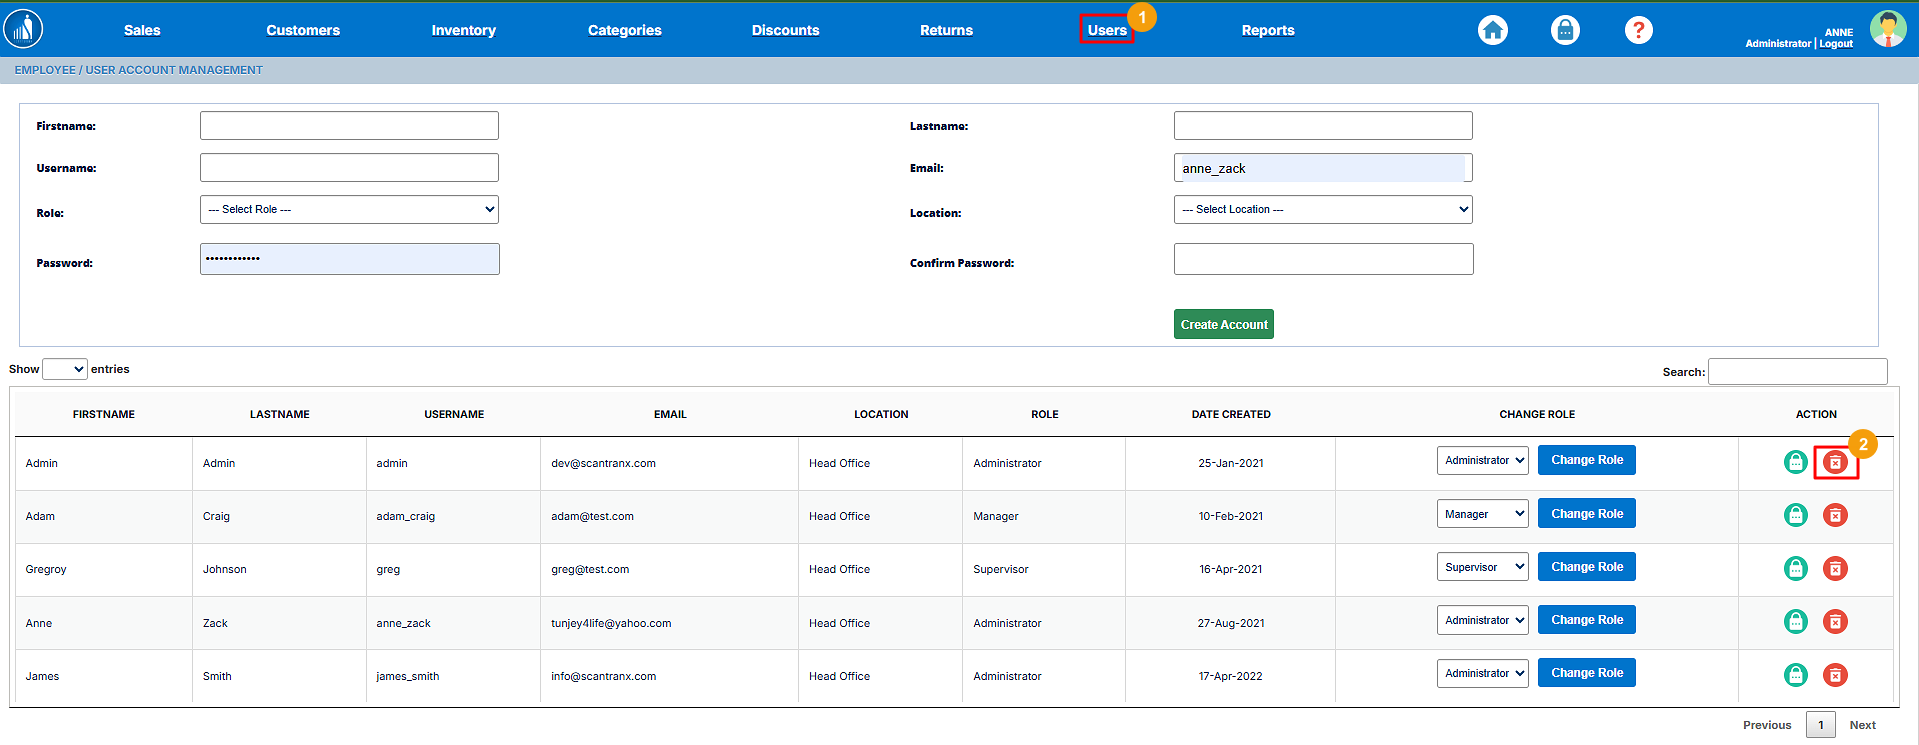Image resolution: width=1919 pixels, height=745 pixels.
Task: Click the home icon in header
Action: 1492,30
